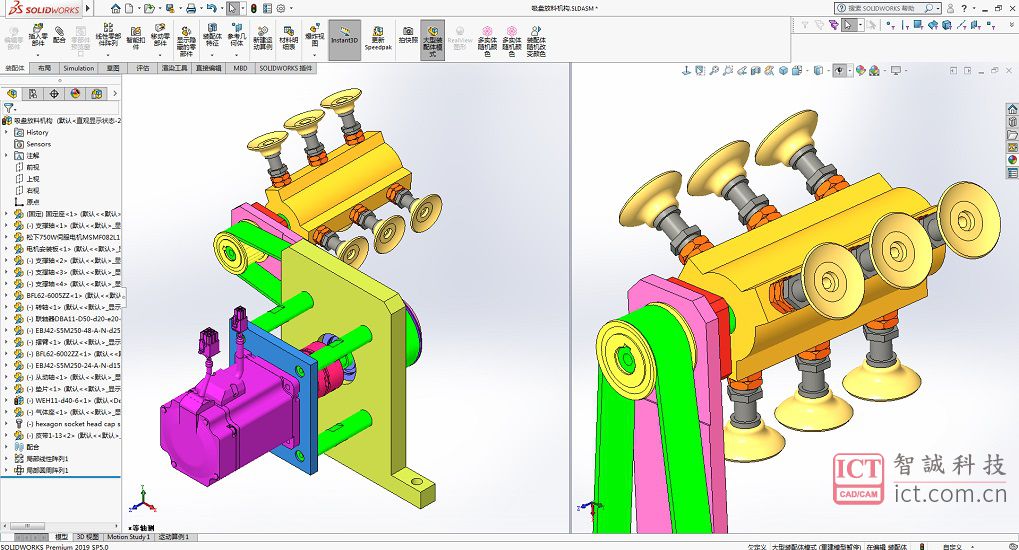Click Edit Appearance color sphere in view toolbar
The width and height of the screenshot is (1019, 550).
tap(860, 70)
